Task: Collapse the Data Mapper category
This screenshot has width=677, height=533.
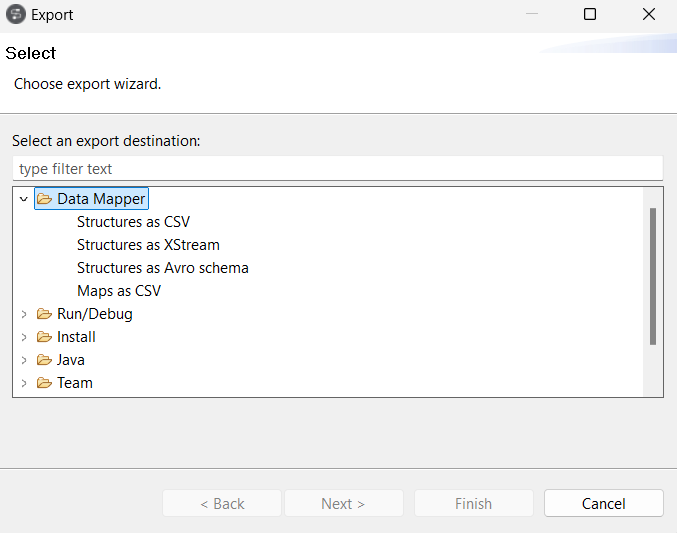Action: pyautogui.click(x=24, y=199)
